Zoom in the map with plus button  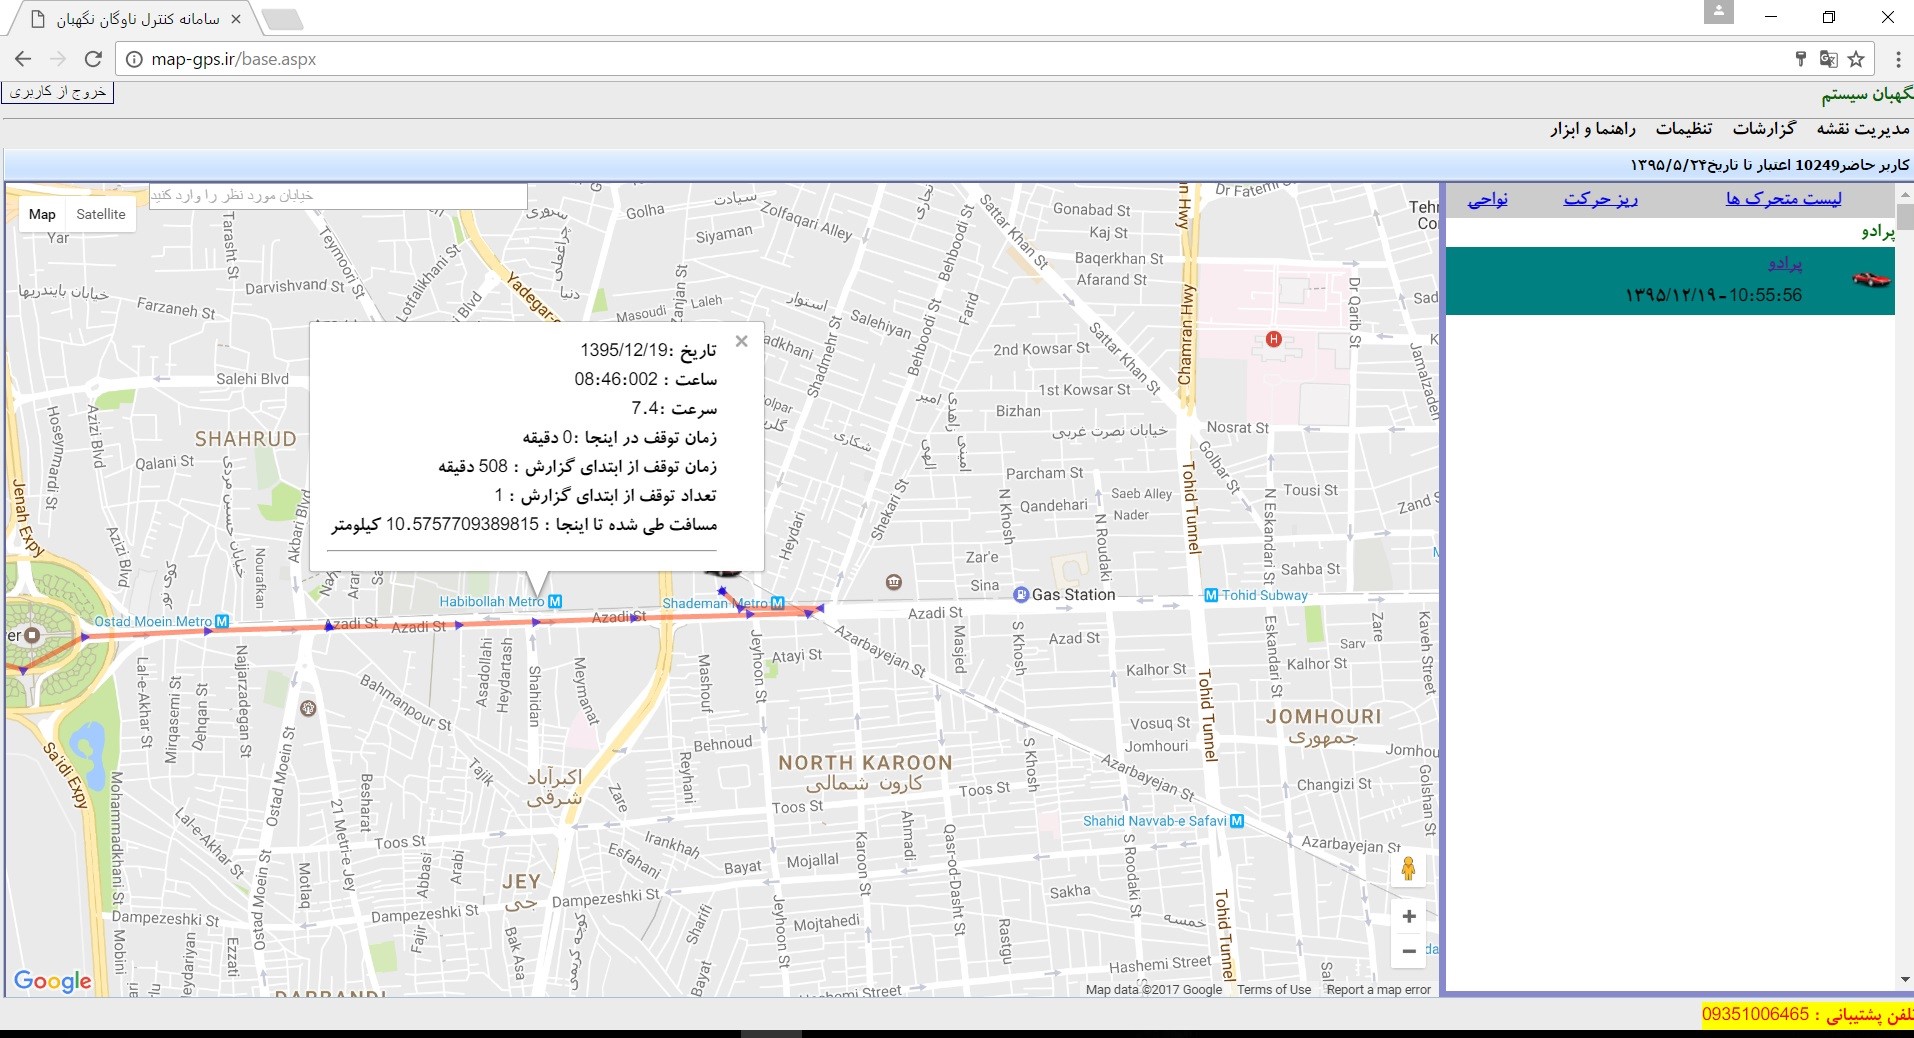click(x=1408, y=916)
